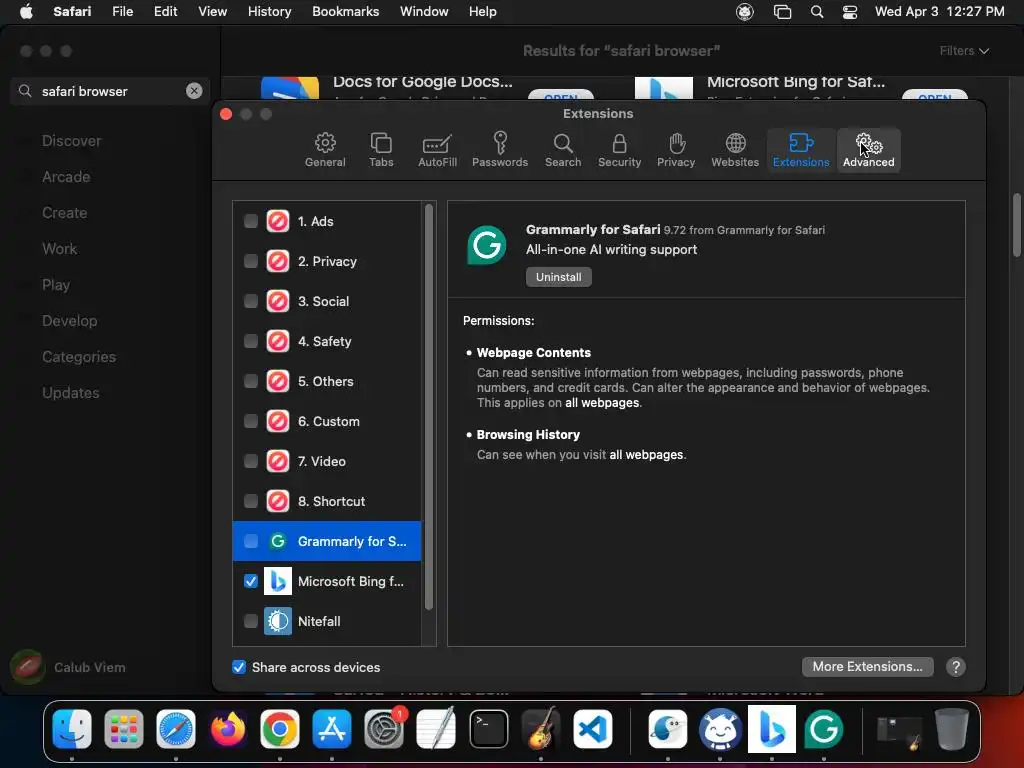The width and height of the screenshot is (1024, 768).
Task: Open AutoFill preferences
Action: (437, 150)
